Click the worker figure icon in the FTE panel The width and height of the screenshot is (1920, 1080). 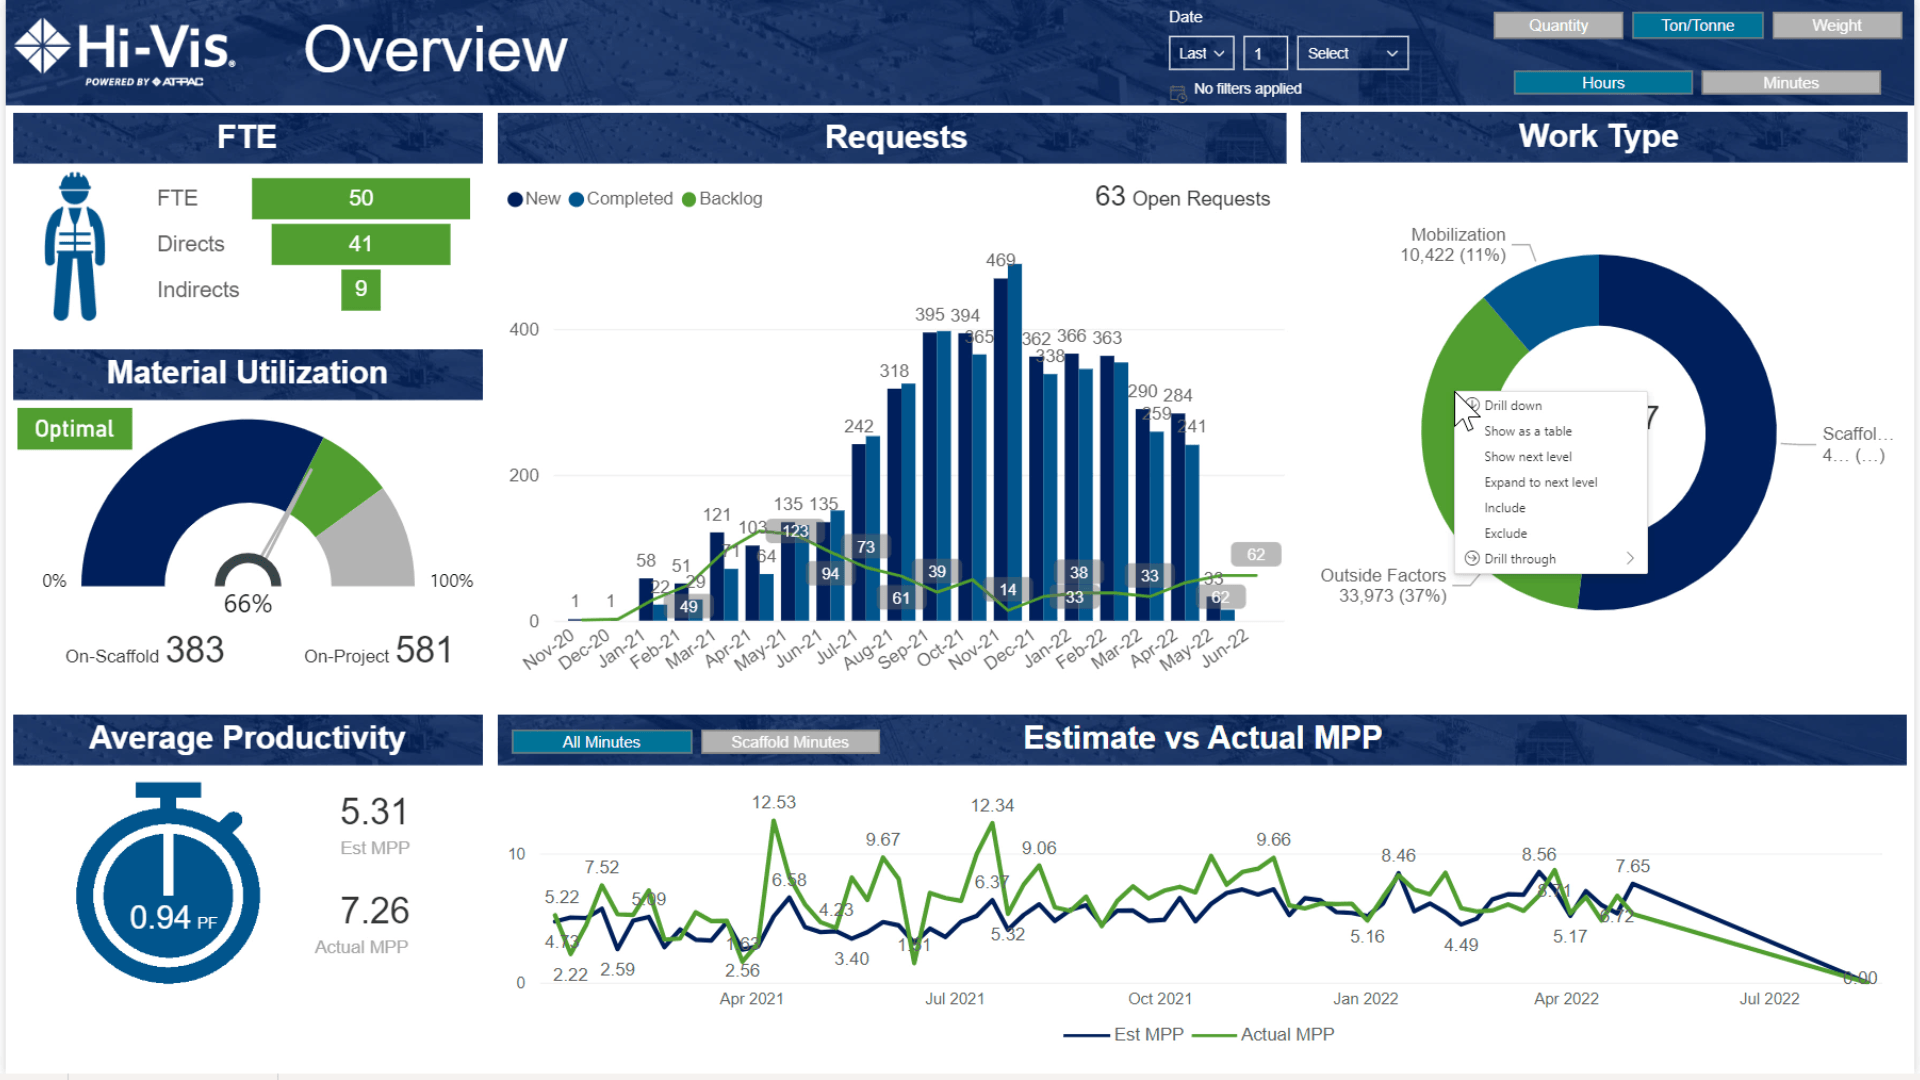click(73, 245)
